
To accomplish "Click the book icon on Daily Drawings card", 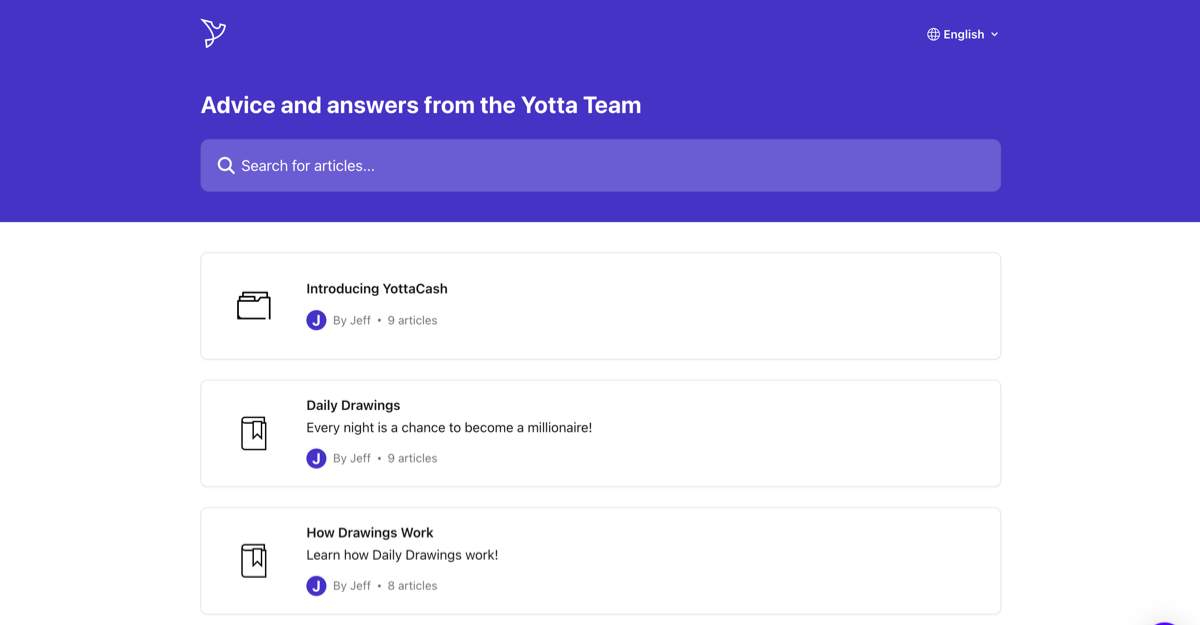I will click(254, 433).
